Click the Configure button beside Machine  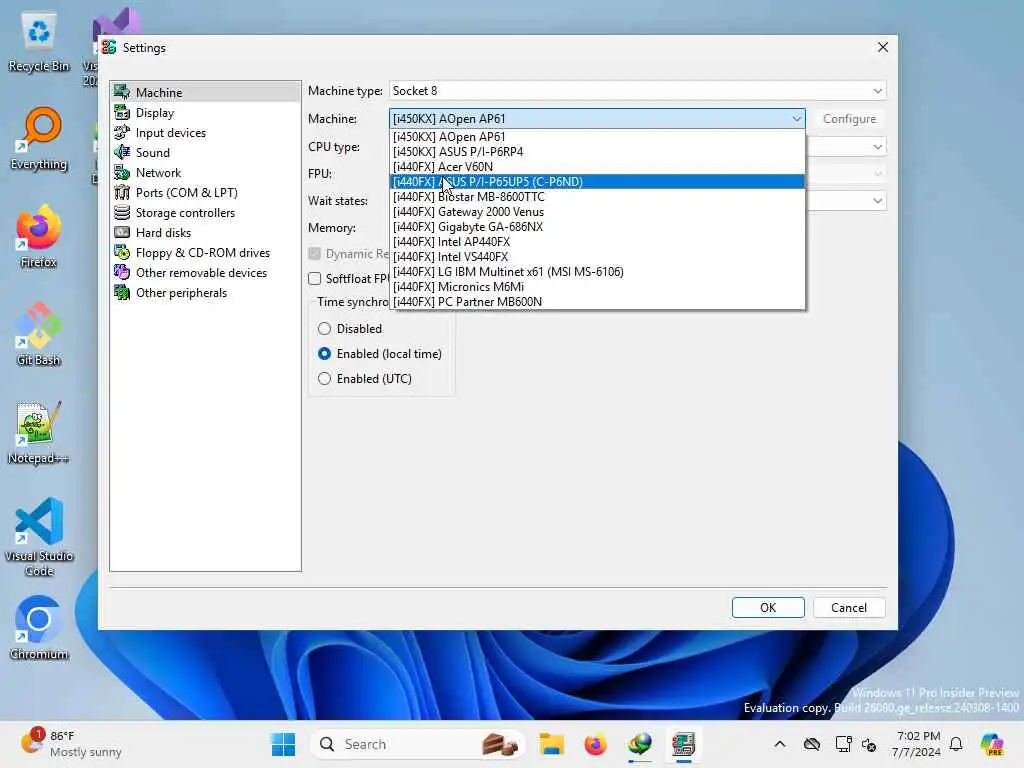[849, 119]
